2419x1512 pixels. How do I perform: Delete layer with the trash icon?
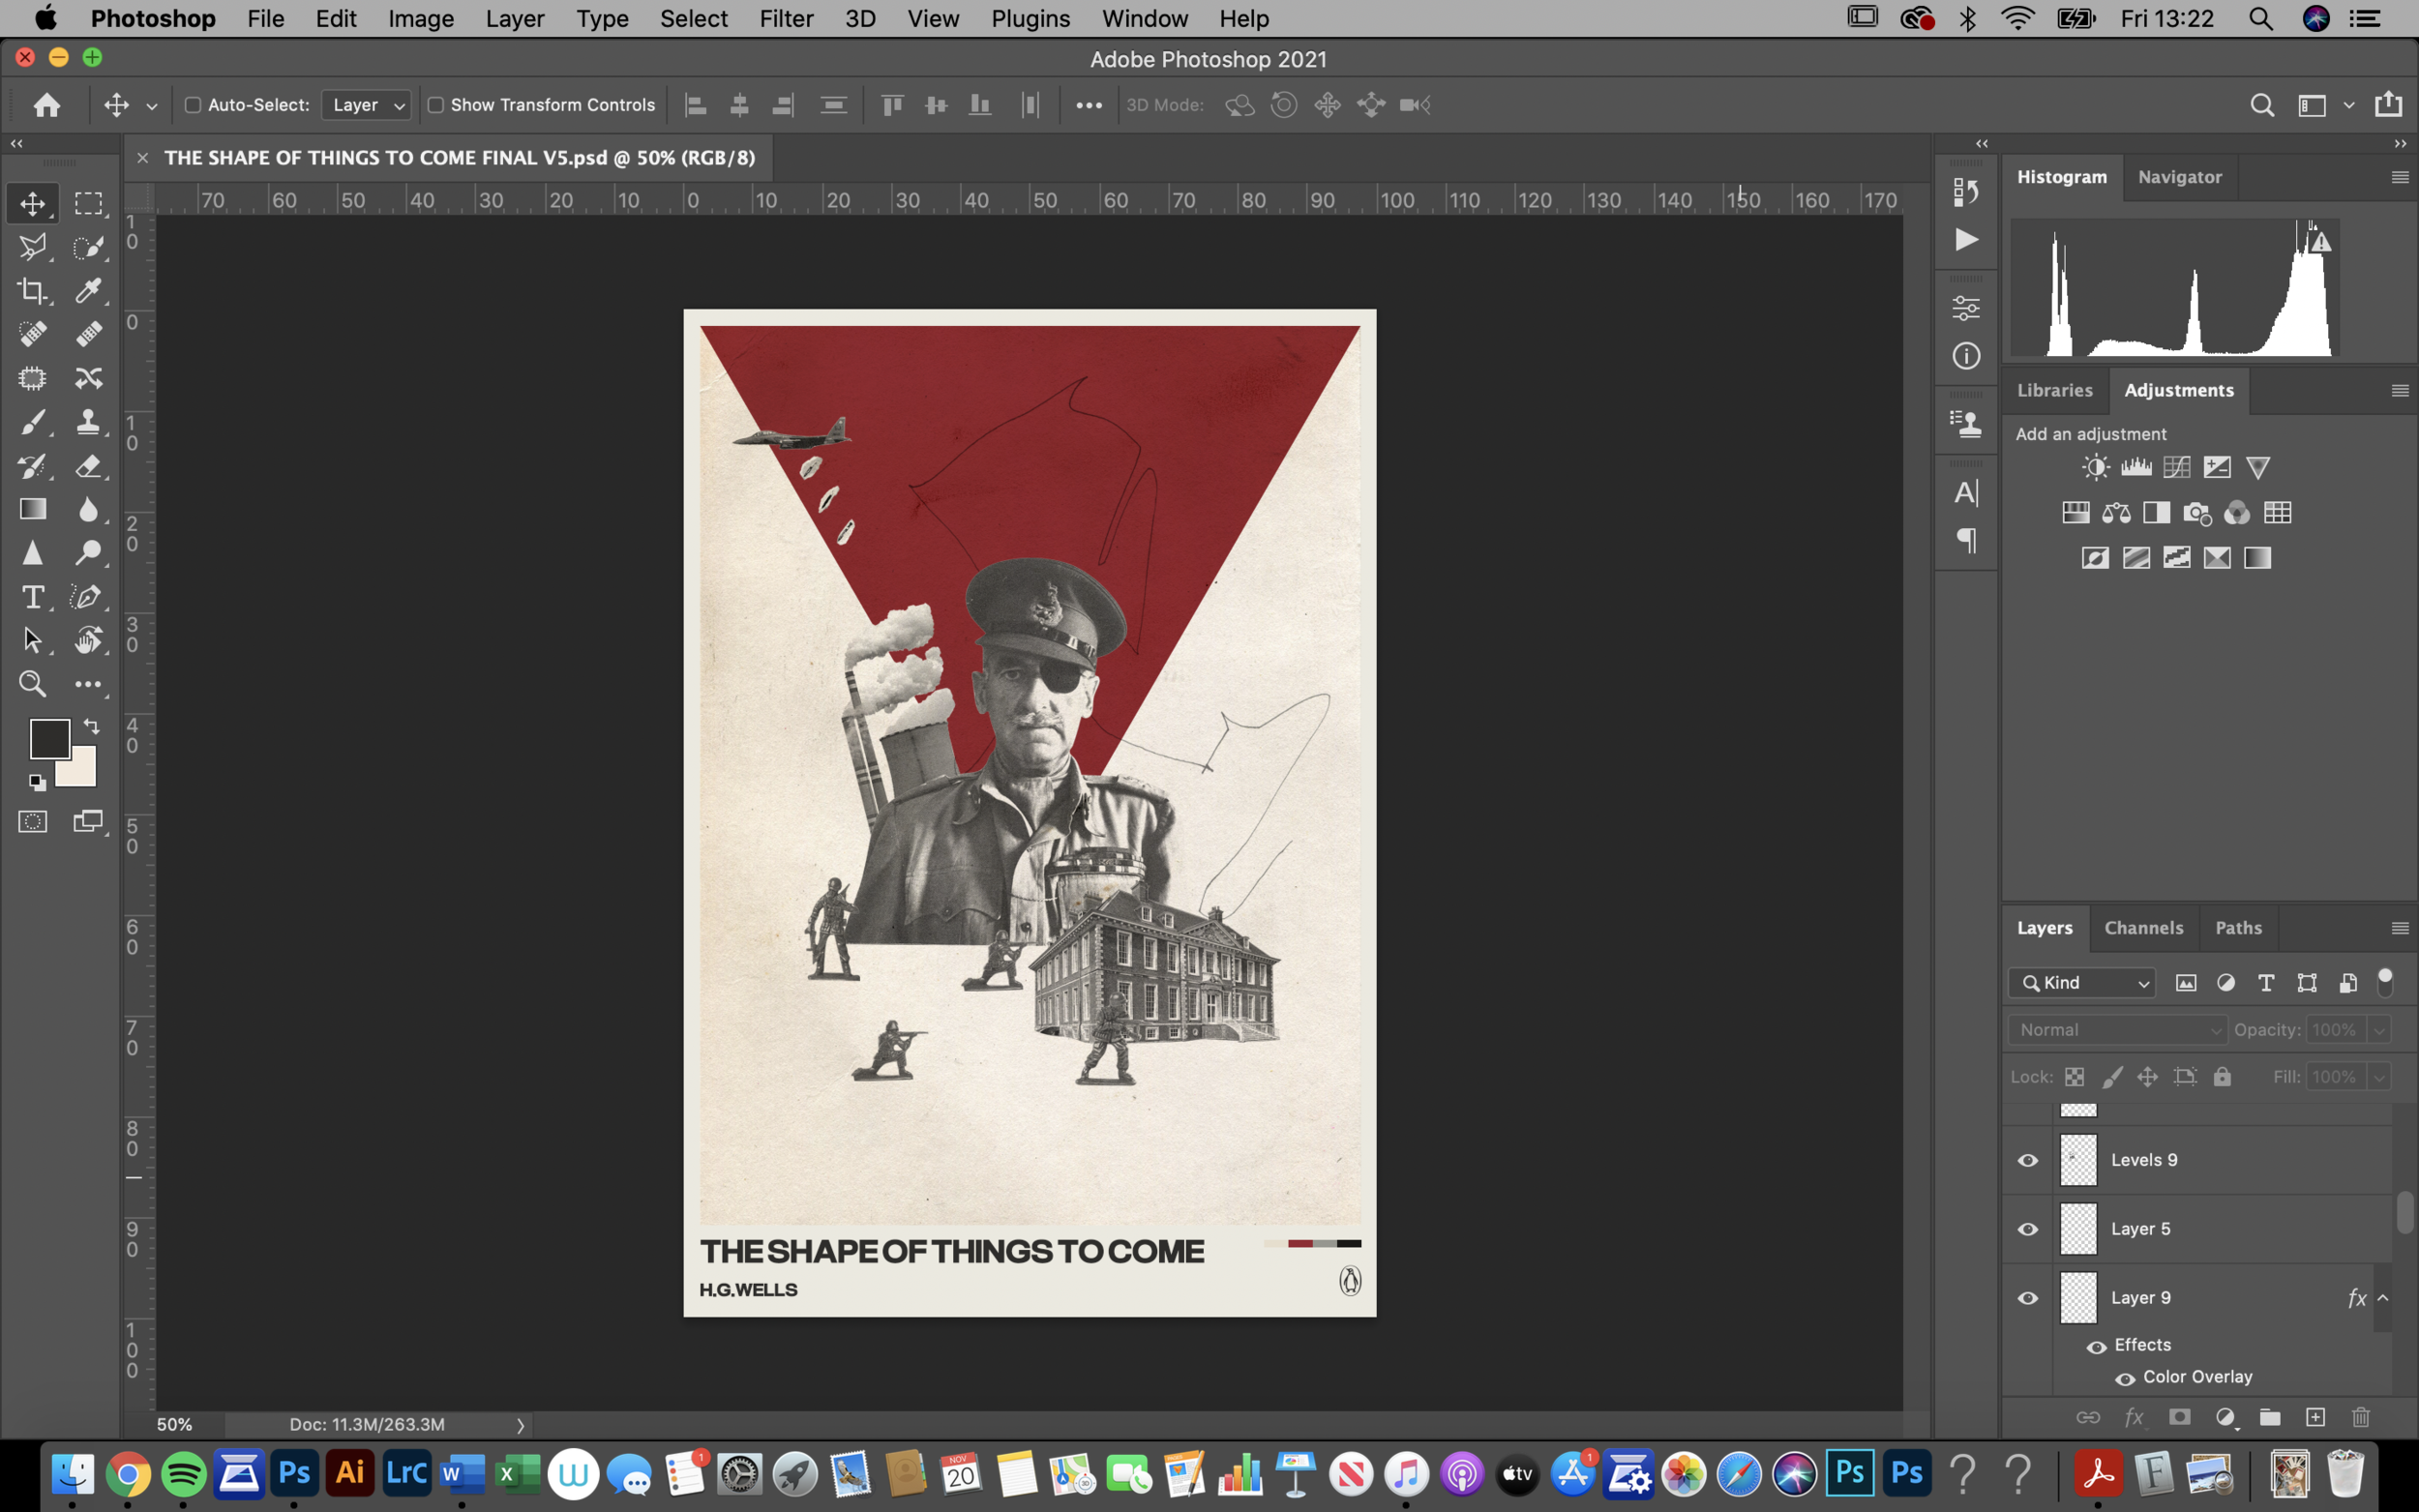coord(2361,1417)
